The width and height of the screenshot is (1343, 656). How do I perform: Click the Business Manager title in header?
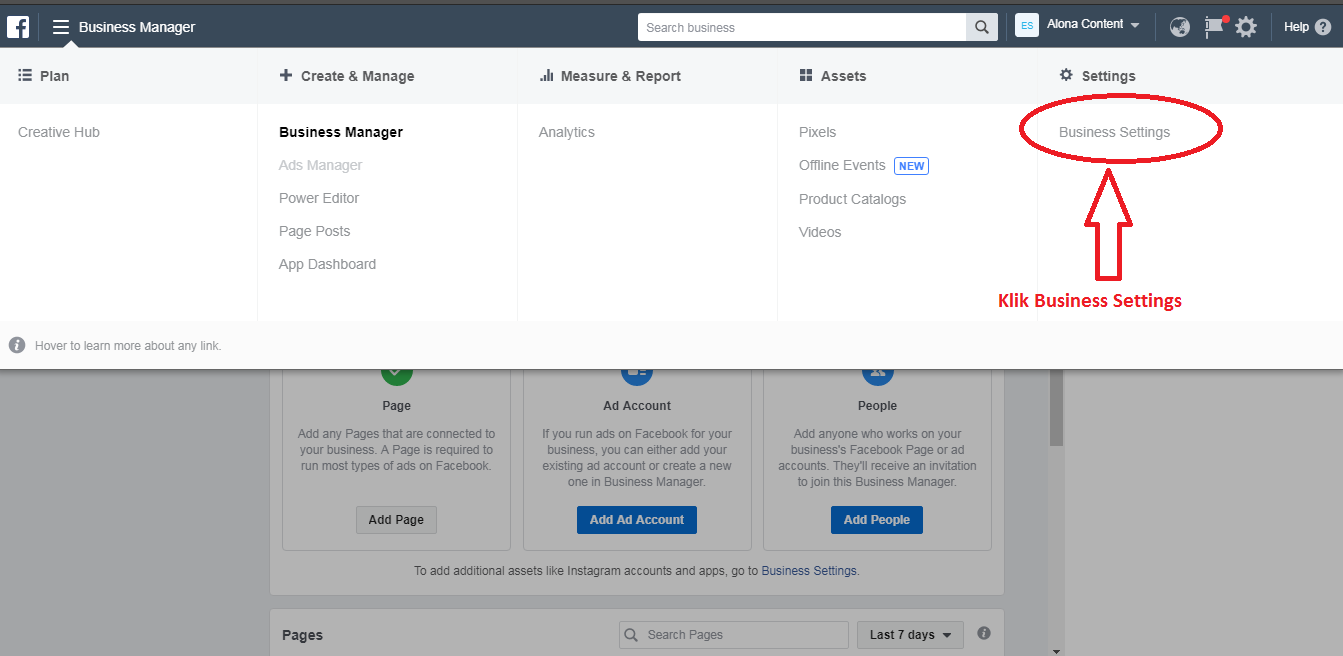pyautogui.click(x=137, y=27)
